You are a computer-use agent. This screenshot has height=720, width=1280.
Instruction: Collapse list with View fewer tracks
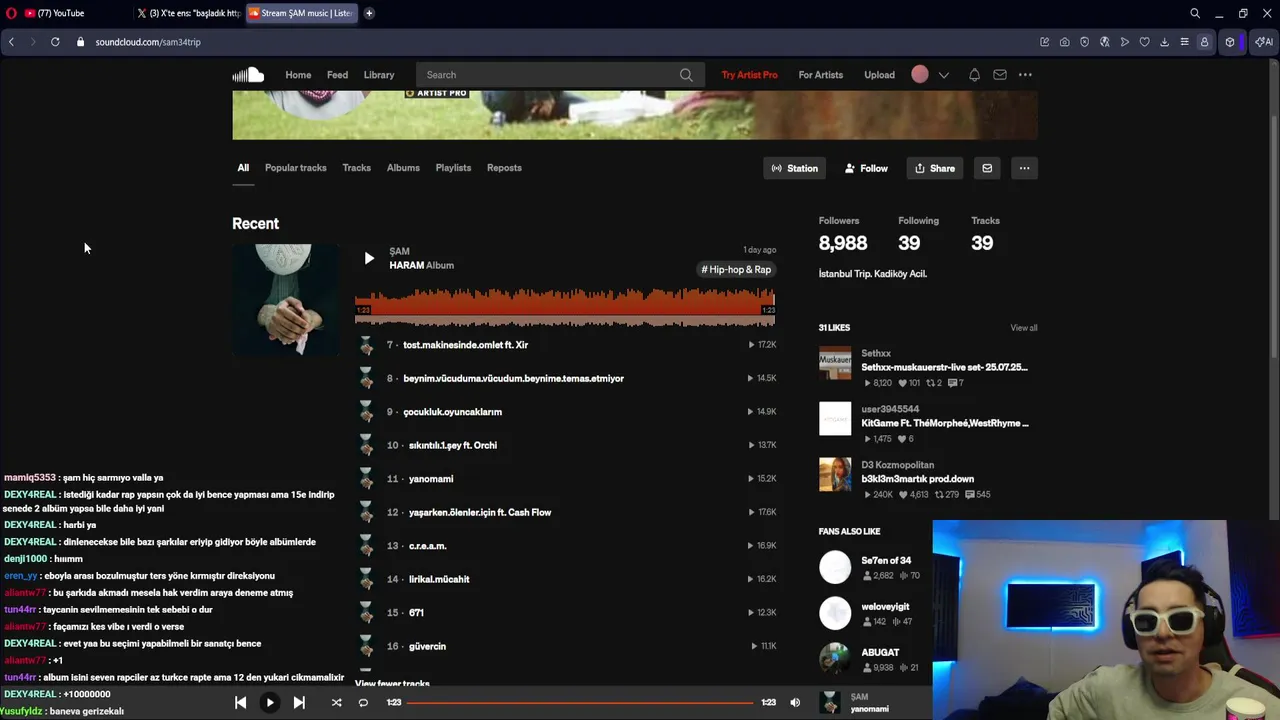tap(392, 684)
